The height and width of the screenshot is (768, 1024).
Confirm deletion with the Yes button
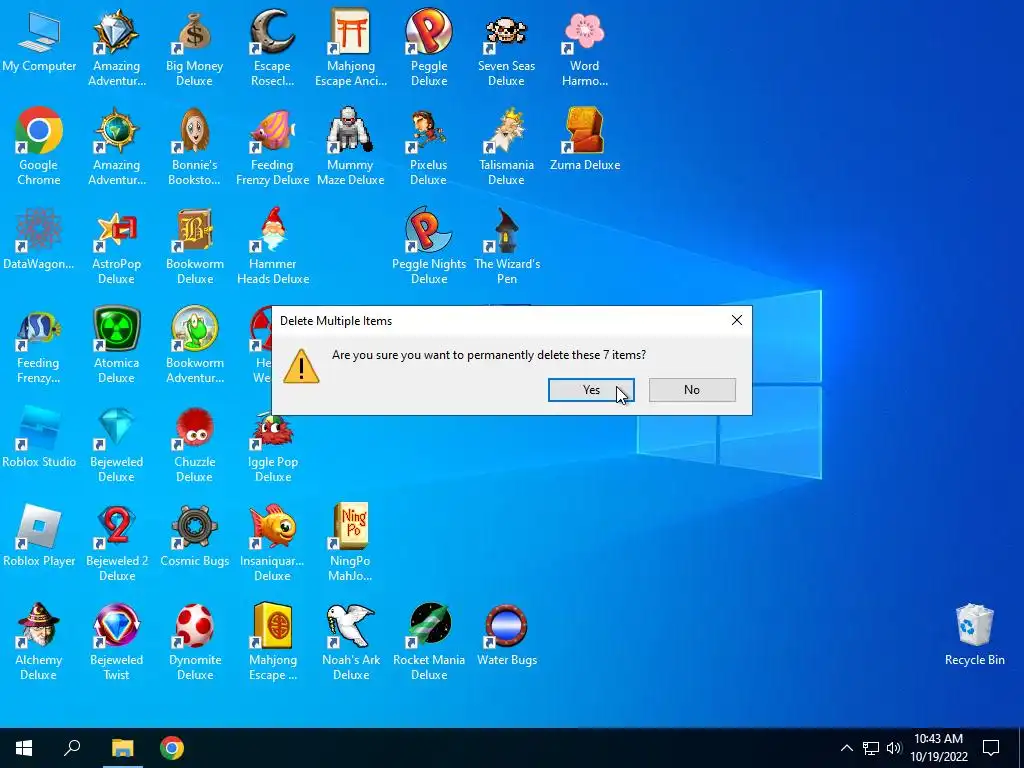[591, 390]
